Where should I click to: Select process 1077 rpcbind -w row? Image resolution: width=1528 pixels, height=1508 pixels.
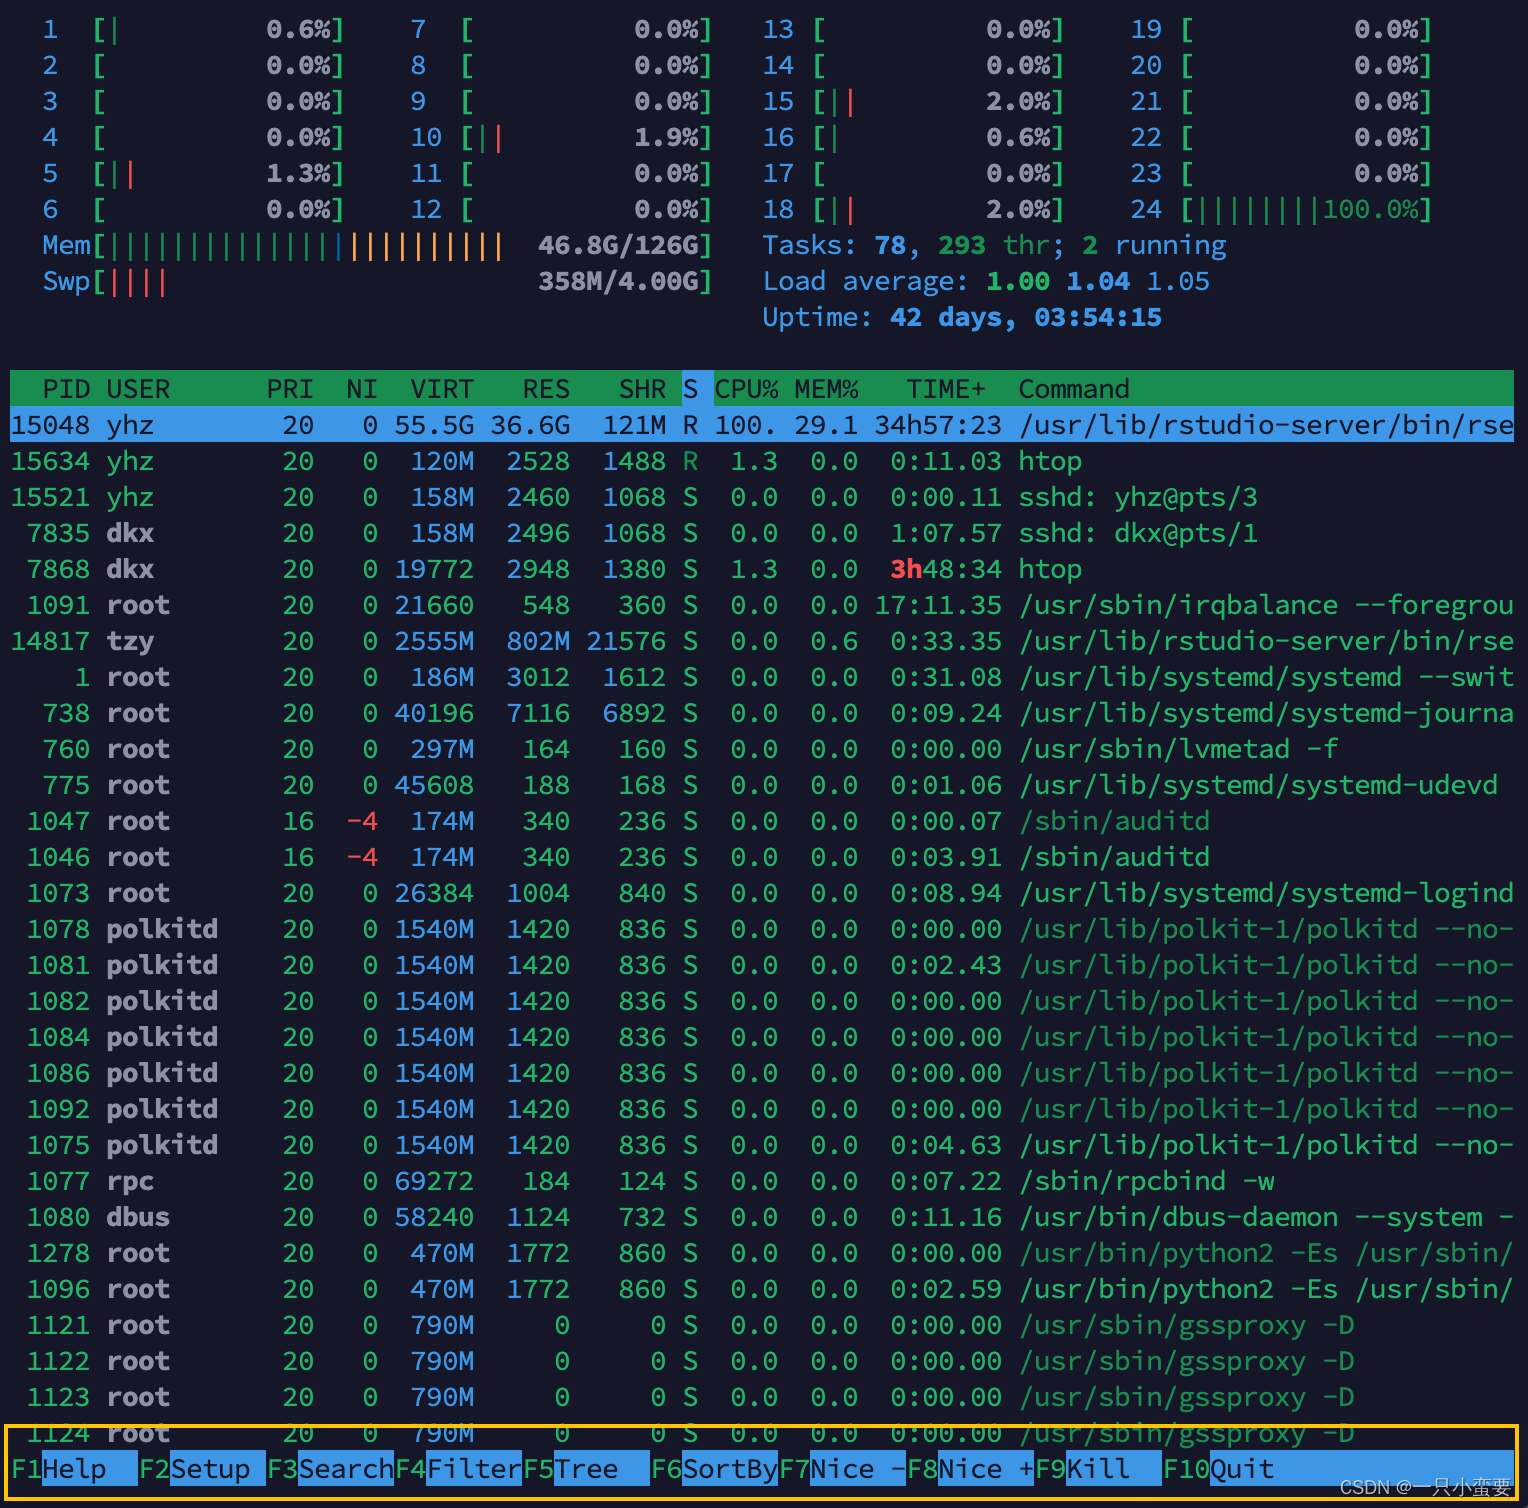click(762, 1181)
